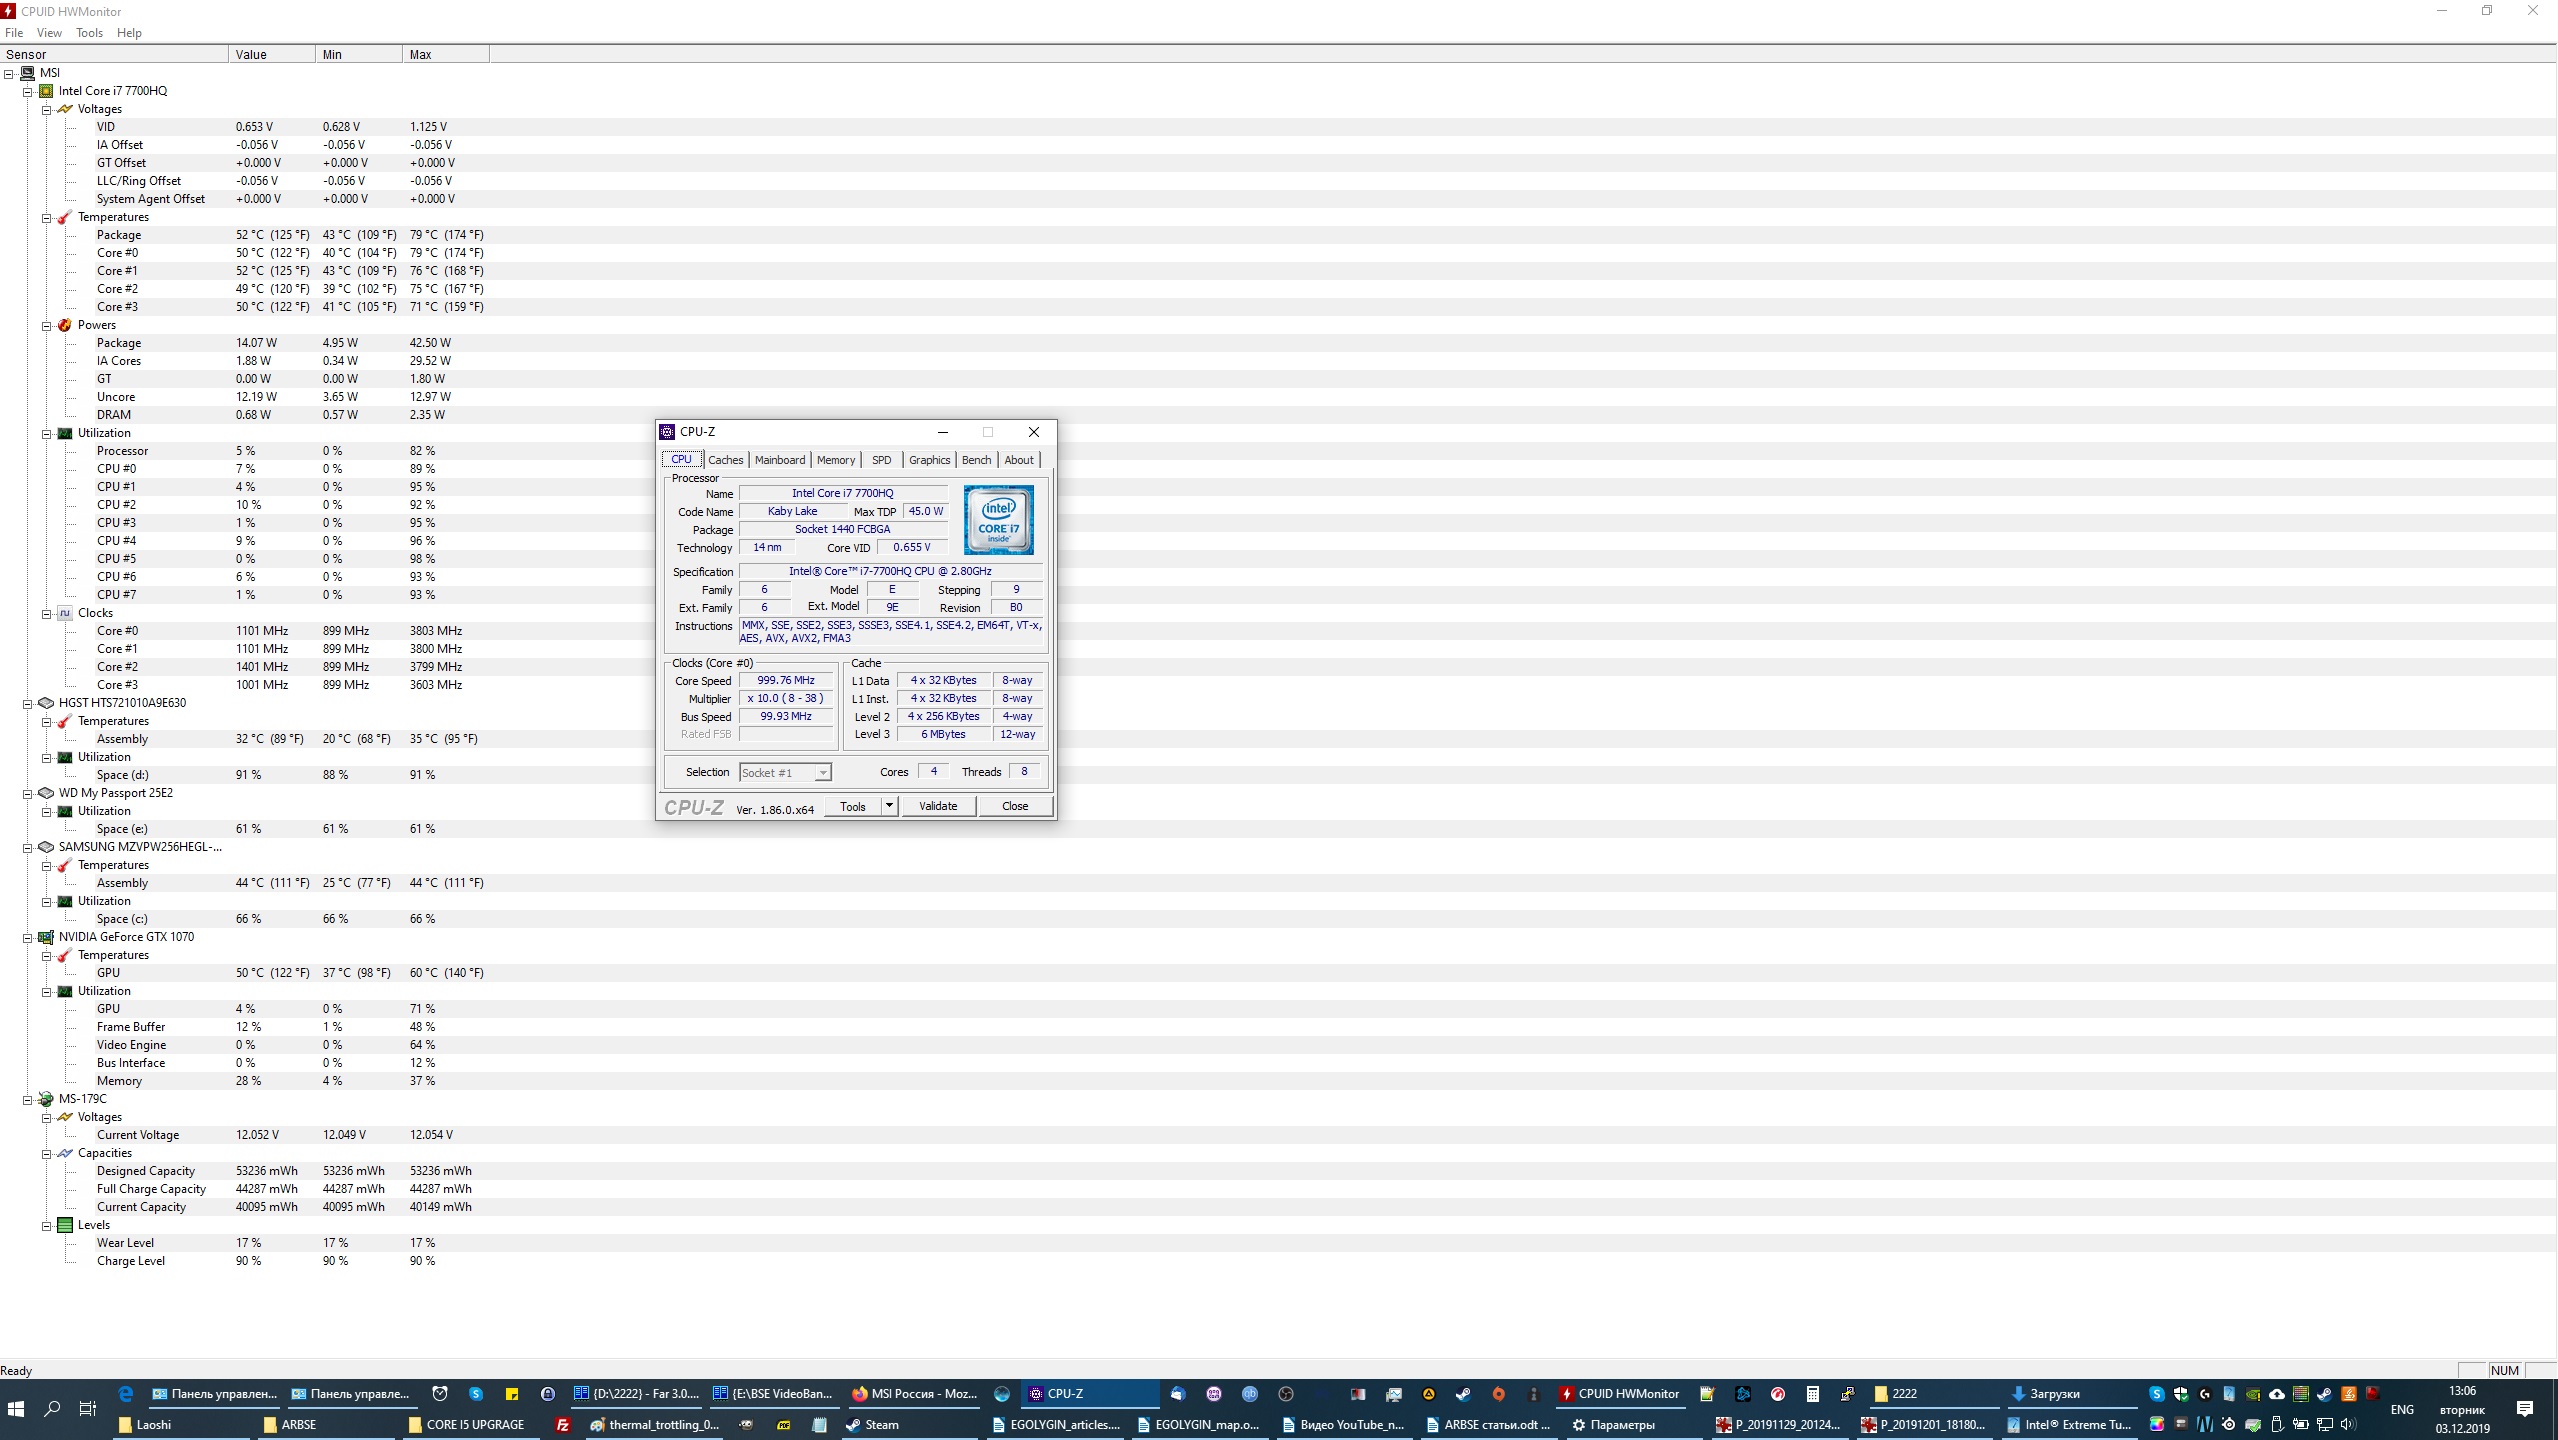Collapse the MSI root node

(9, 73)
